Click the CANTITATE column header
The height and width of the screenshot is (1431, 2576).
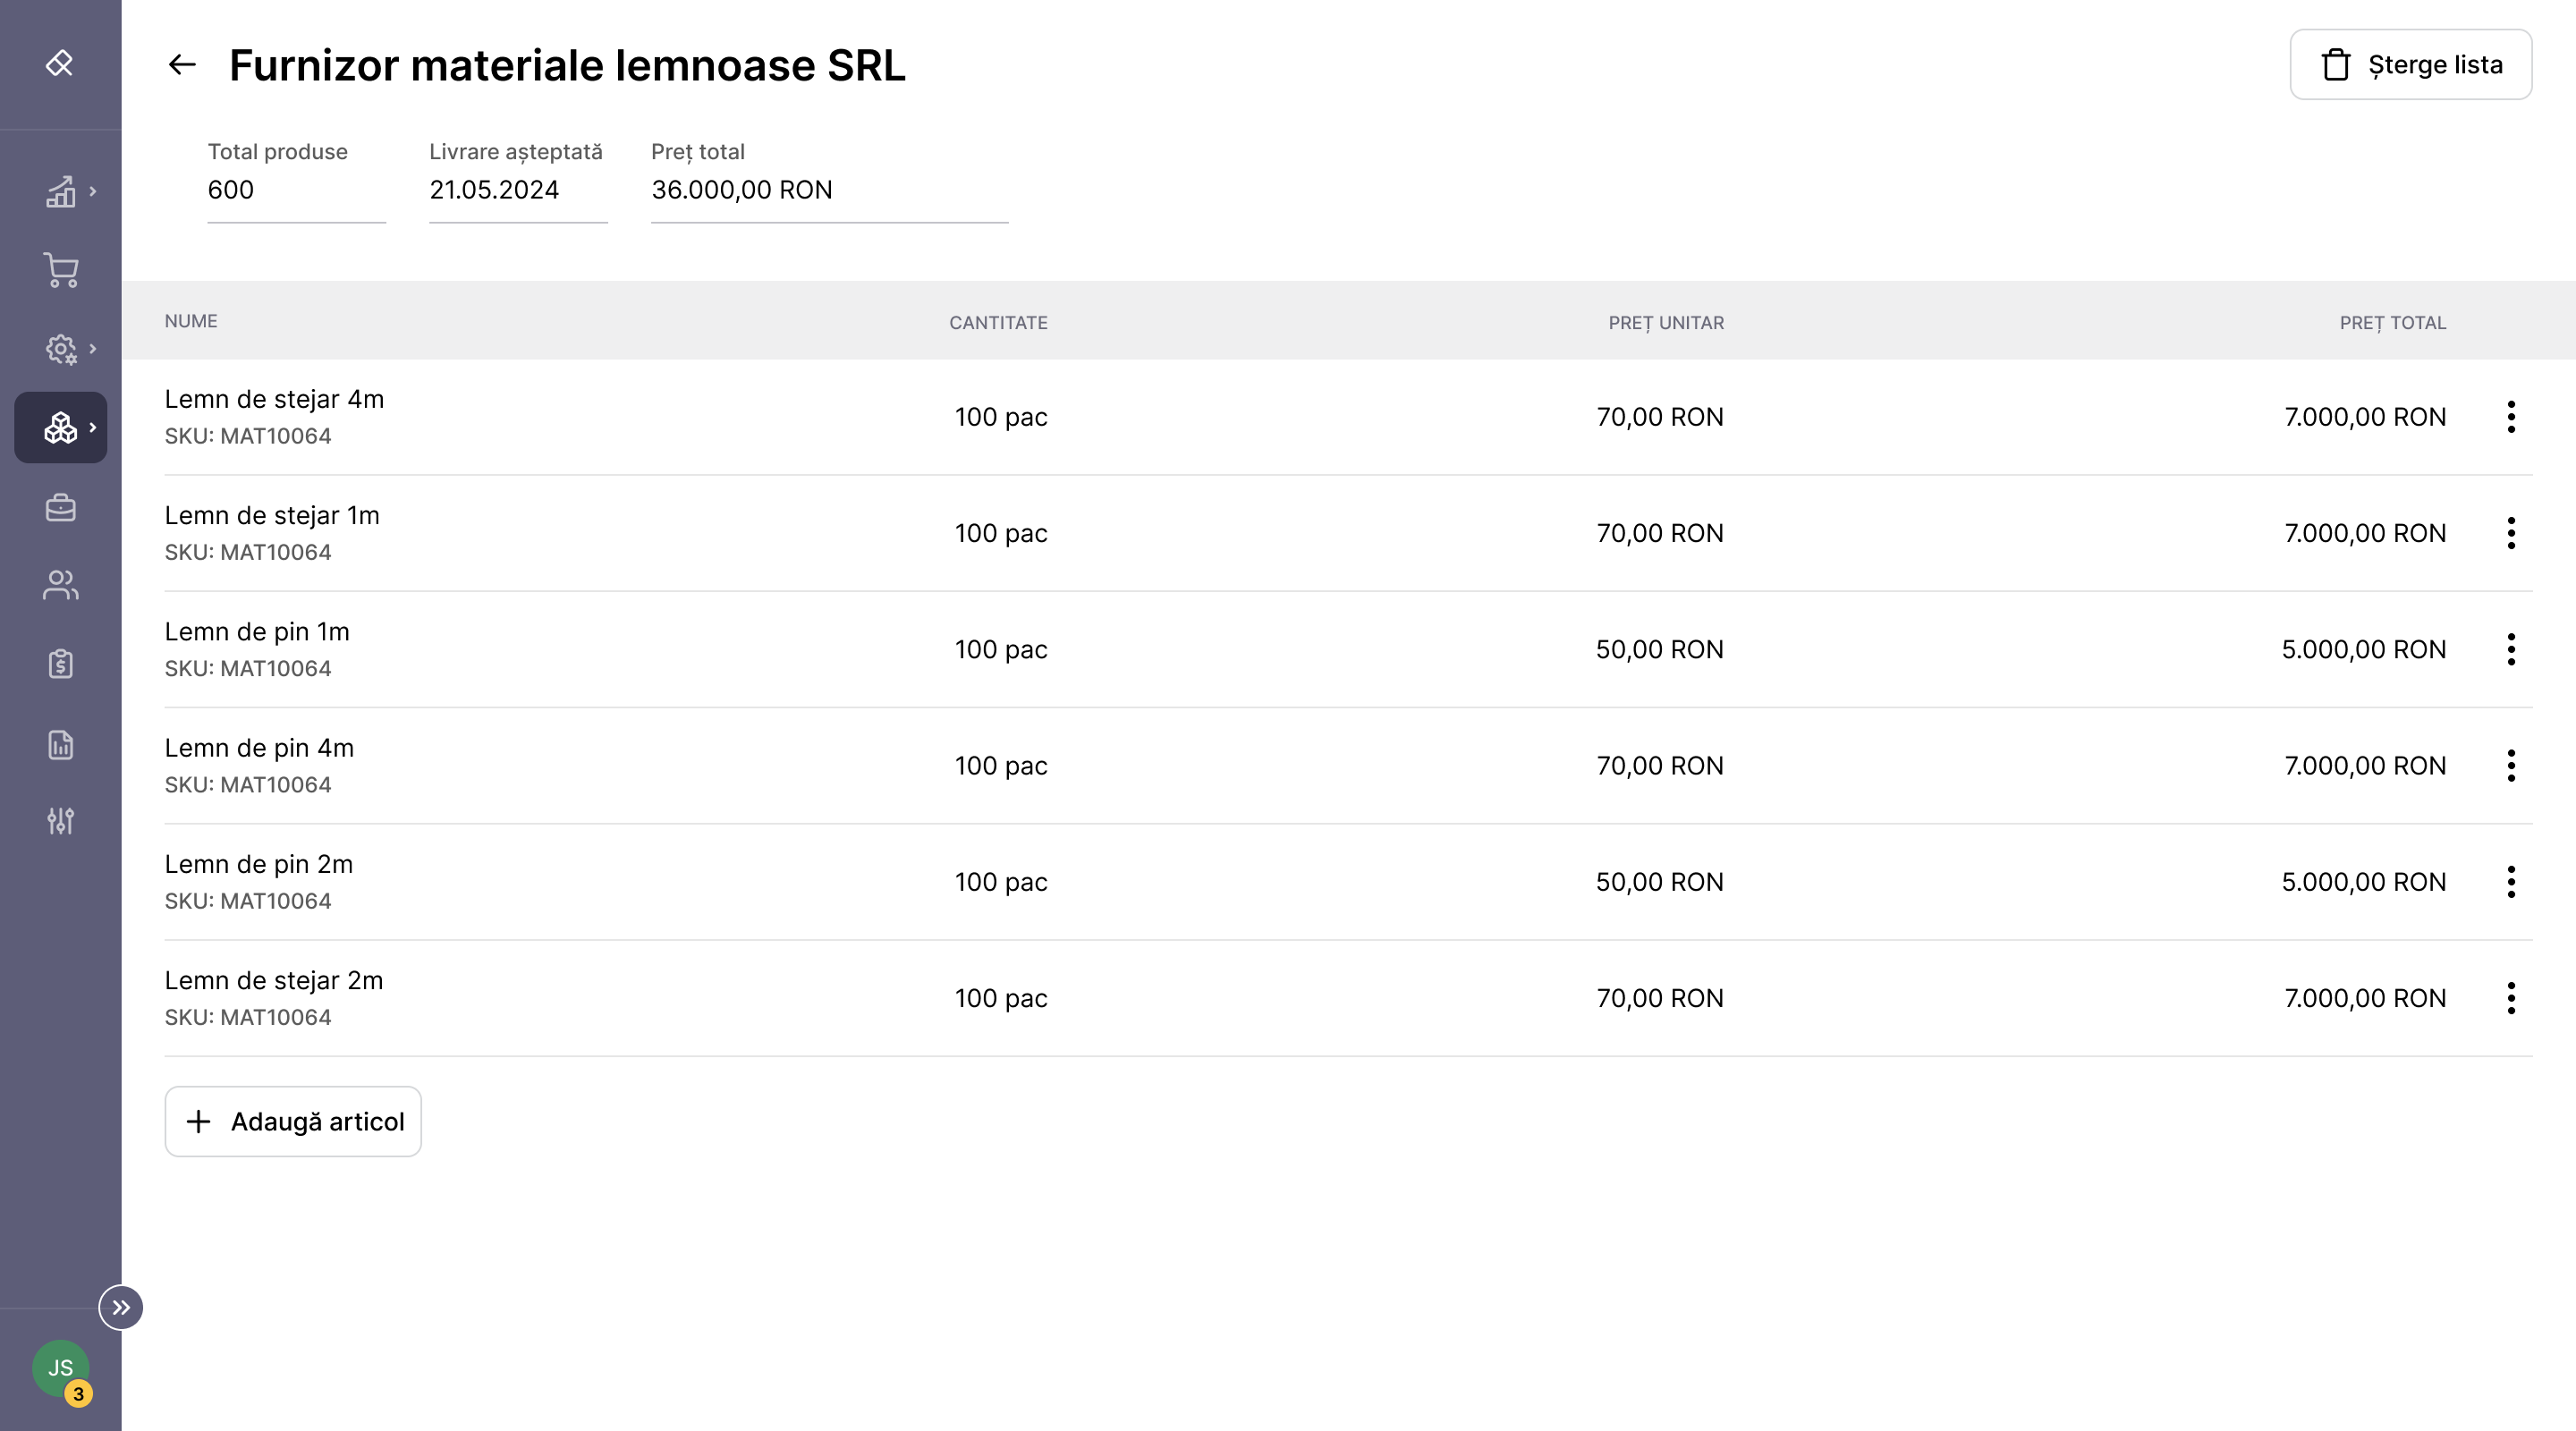click(998, 323)
